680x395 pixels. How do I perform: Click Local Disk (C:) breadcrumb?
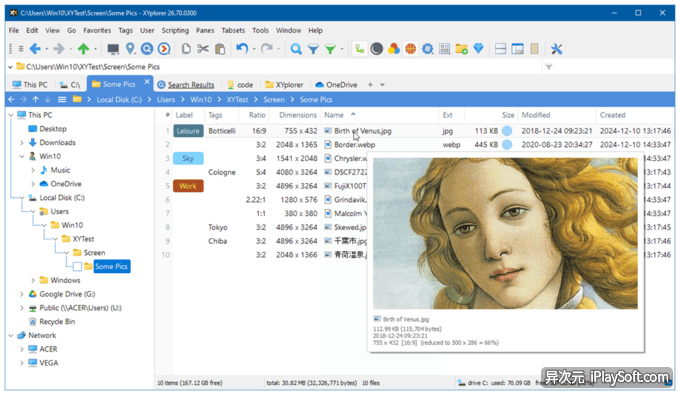[x=119, y=100]
